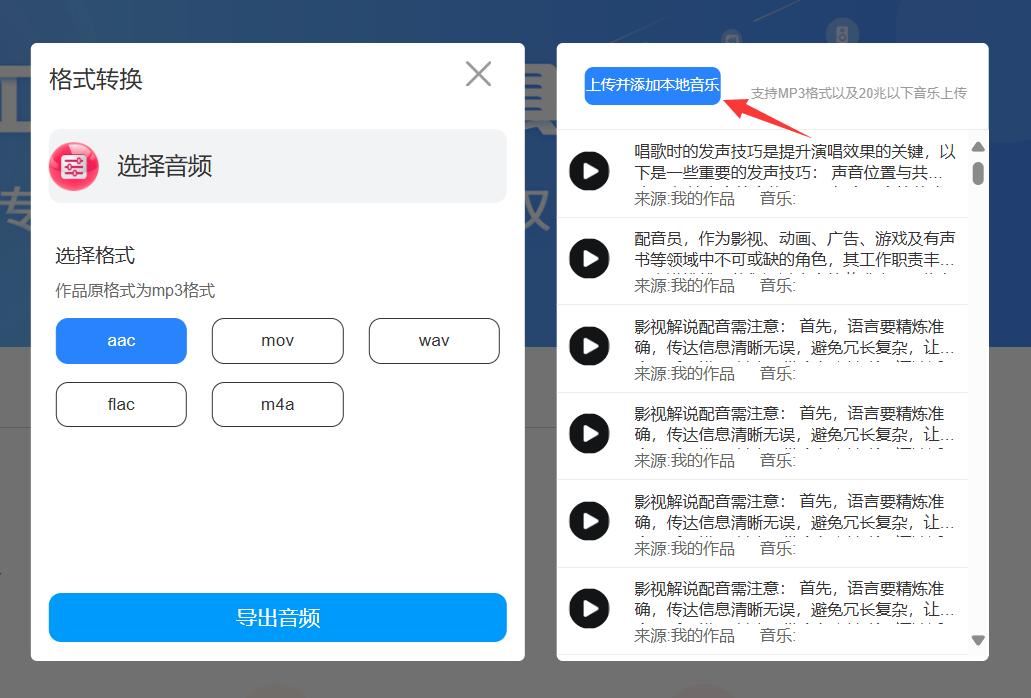
Task: Click 上传并添加本地音乐 to upload music
Action: [652, 87]
